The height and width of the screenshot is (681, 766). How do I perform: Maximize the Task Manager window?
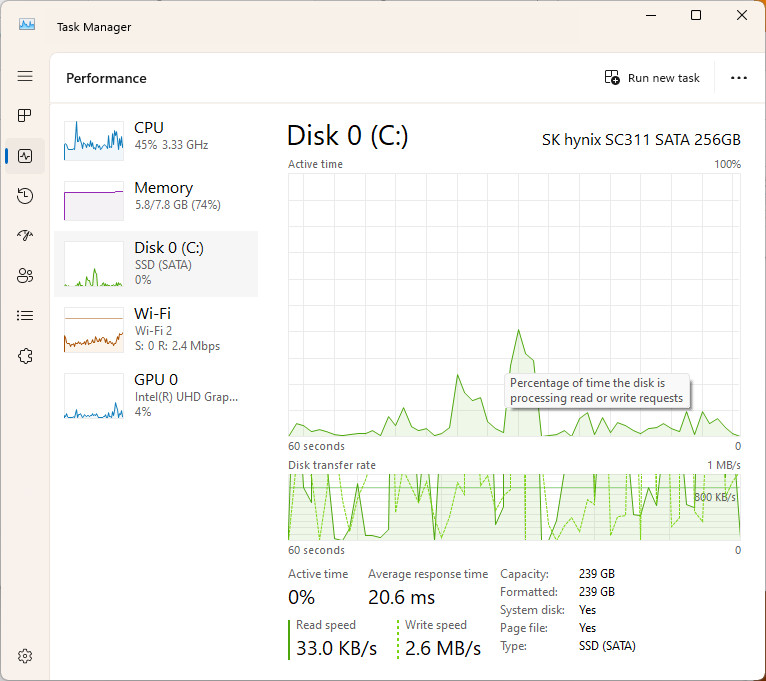tap(696, 16)
